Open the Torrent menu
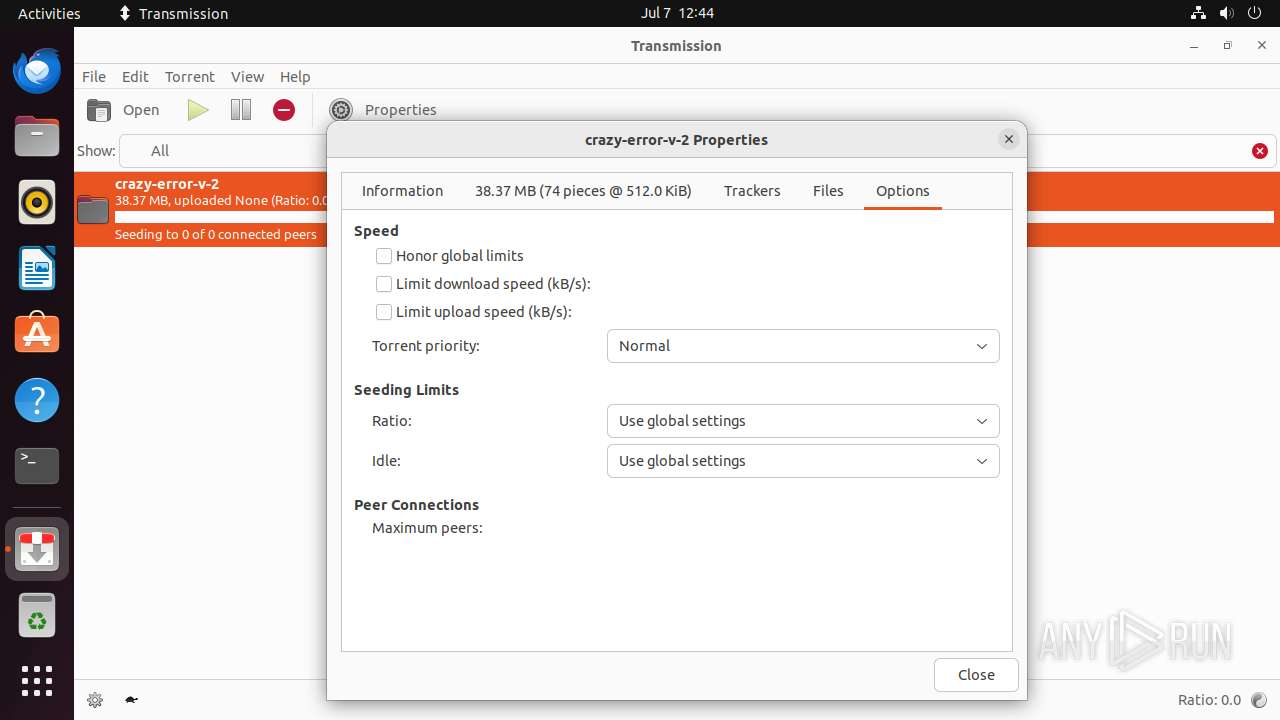The image size is (1280, 720). [x=190, y=77]
